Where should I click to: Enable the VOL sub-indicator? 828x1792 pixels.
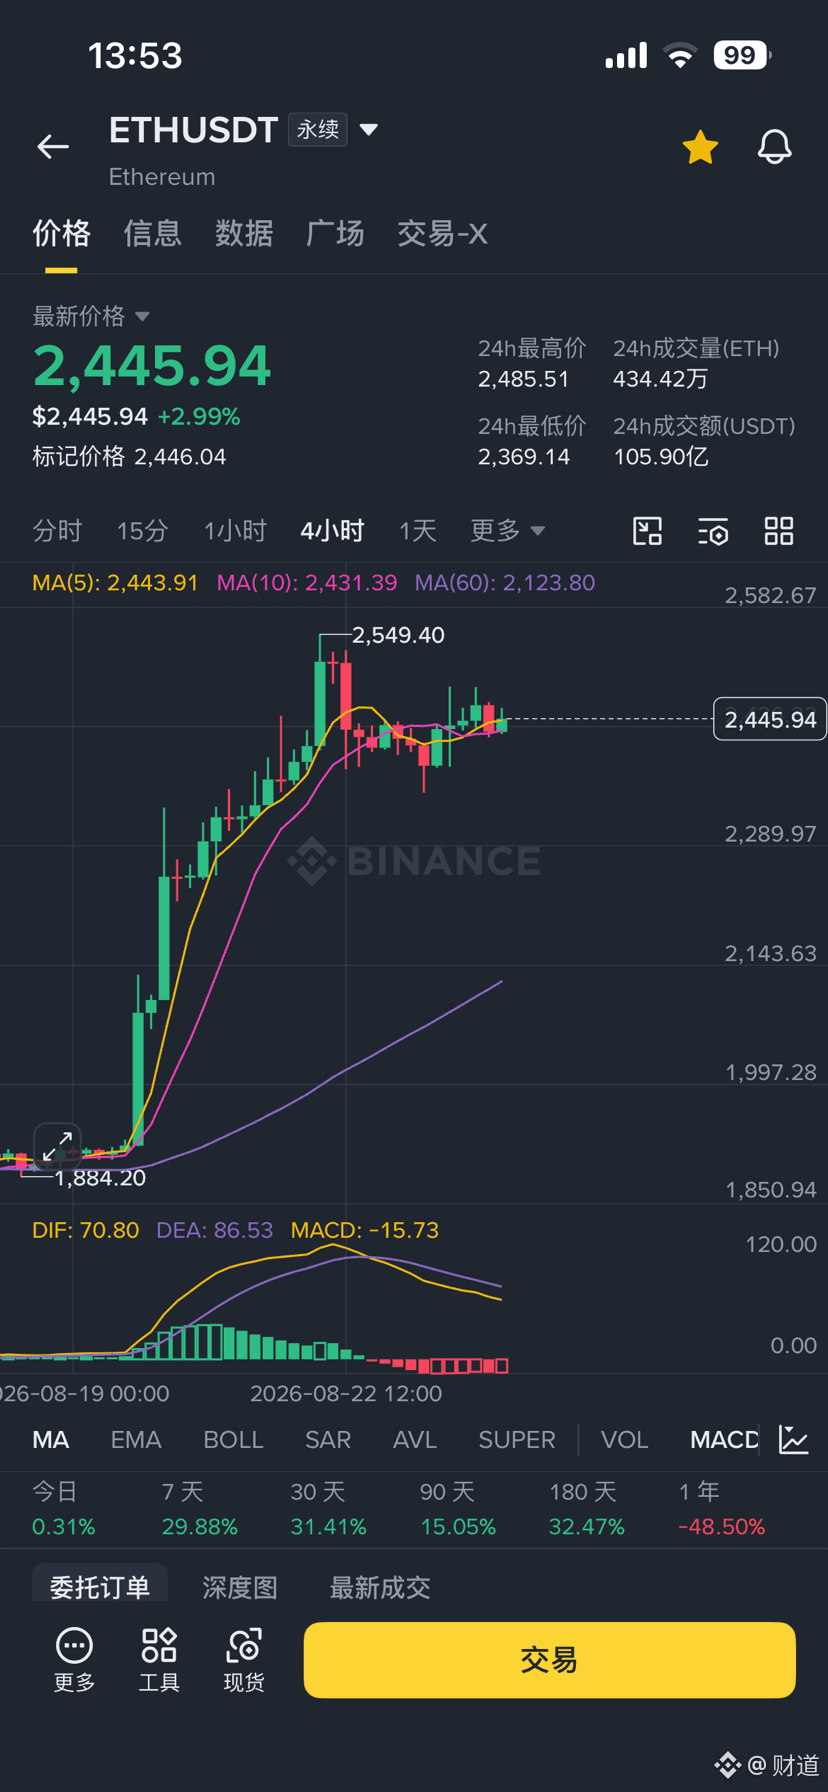pos(625,1440)
